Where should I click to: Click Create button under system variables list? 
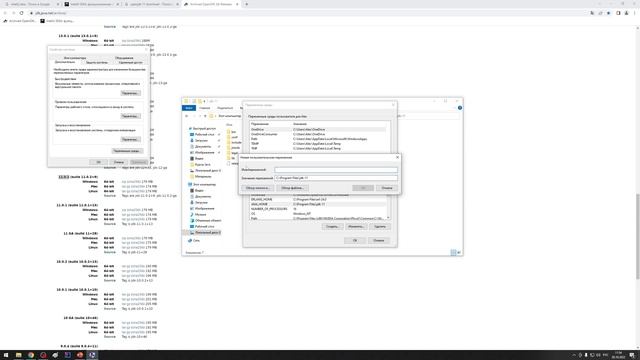[x=332, y=227]
